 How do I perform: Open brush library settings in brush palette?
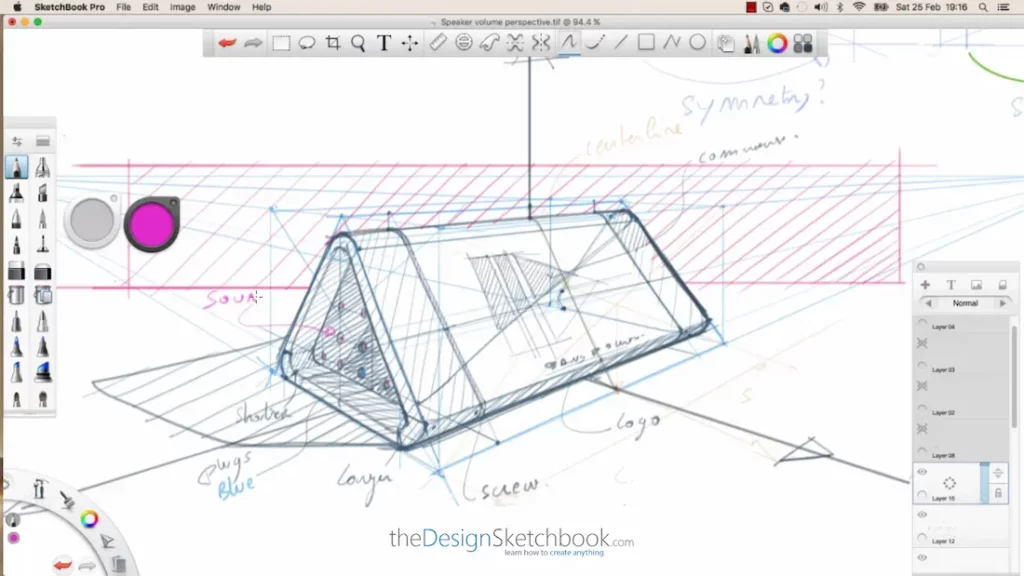pyautogui.click(x=17, y=141)
